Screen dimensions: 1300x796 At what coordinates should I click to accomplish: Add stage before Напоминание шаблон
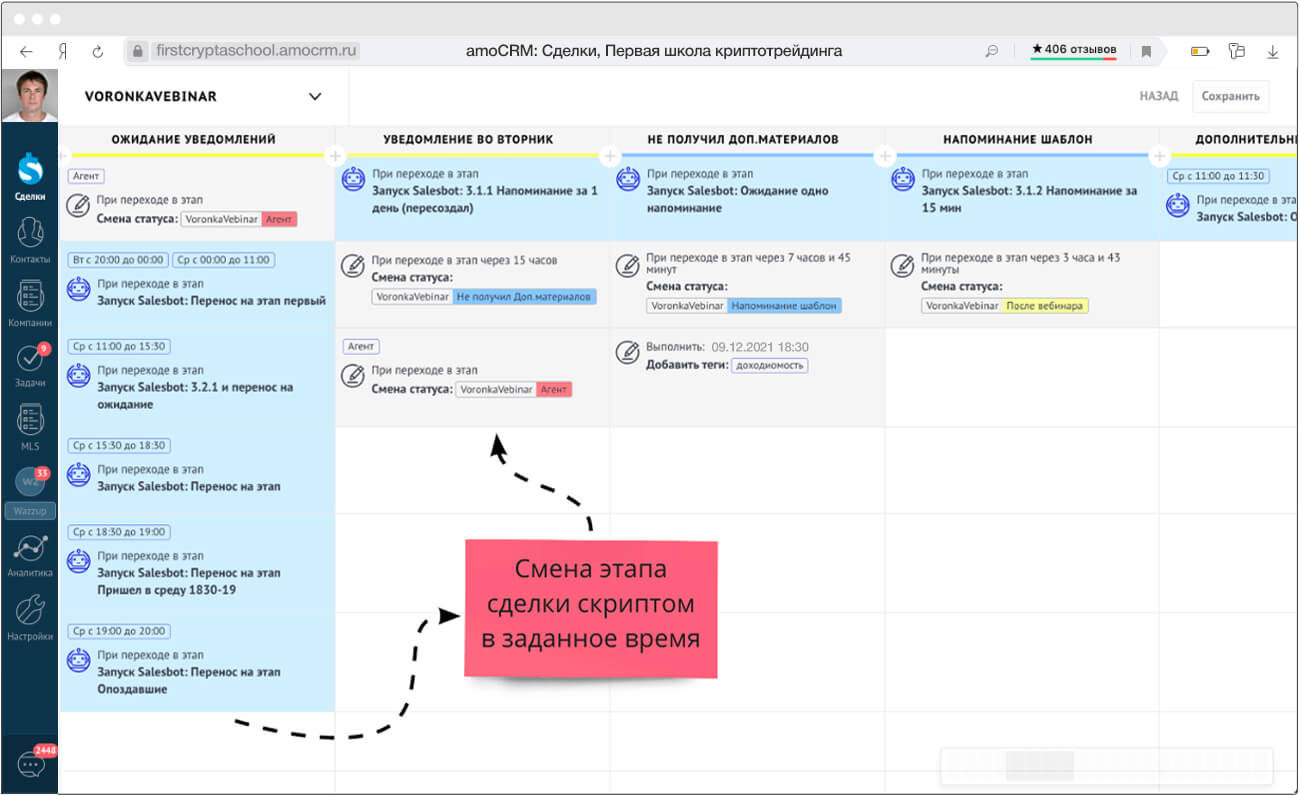point(884,156)
